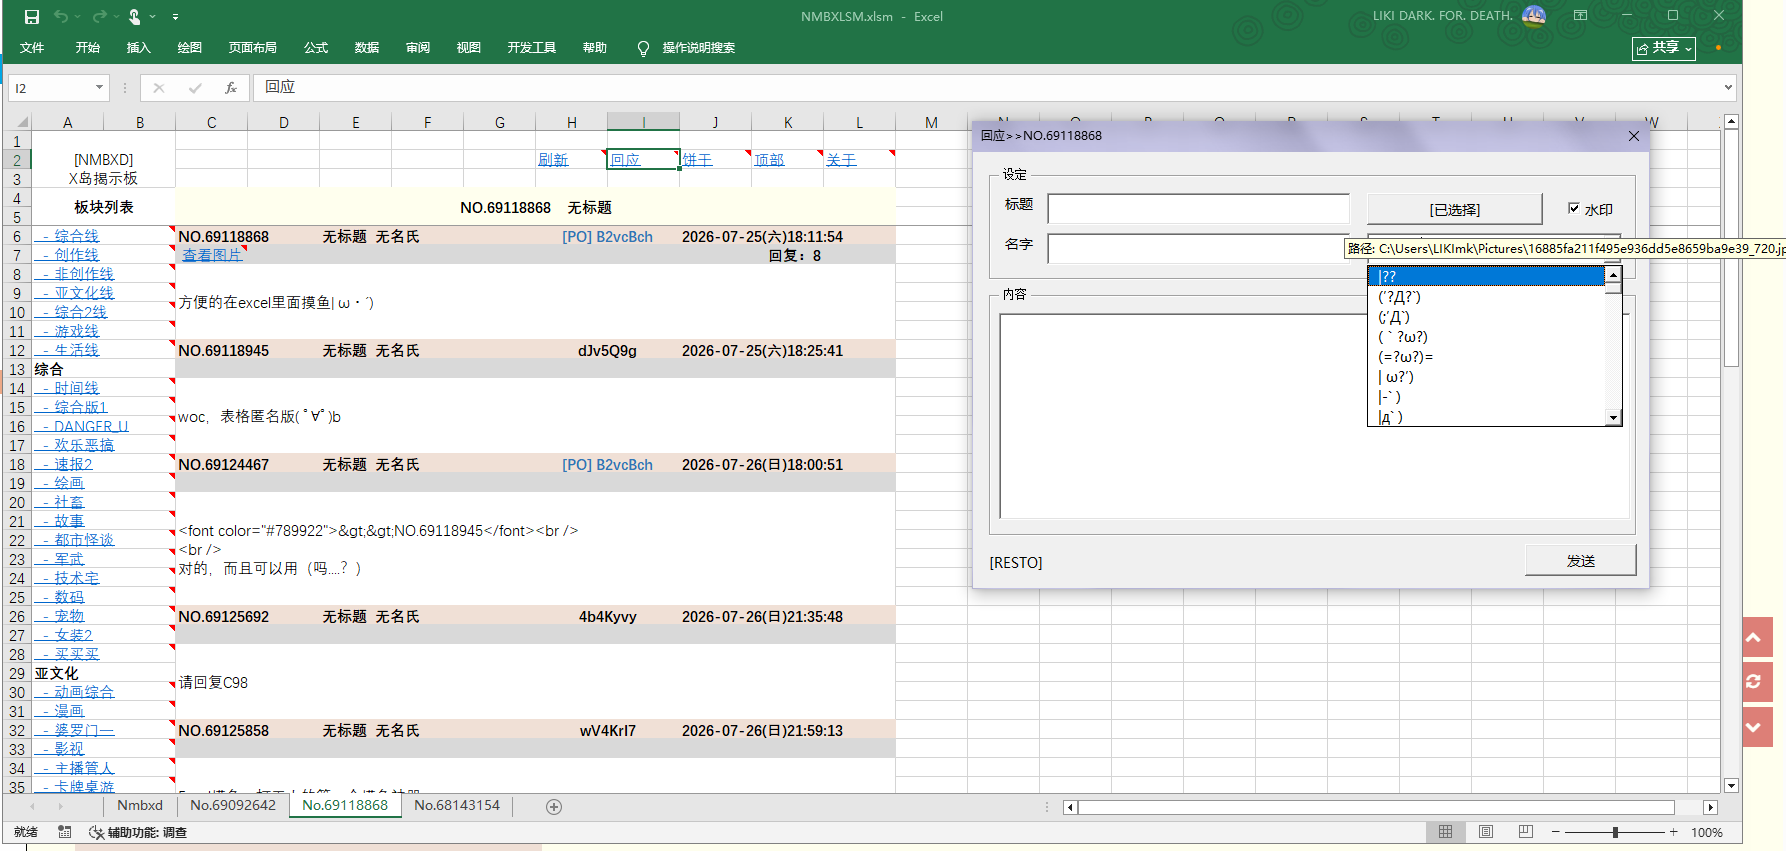Cancel the formula bar entry
The image size is (1786, 851).
(x=159, y=88)
